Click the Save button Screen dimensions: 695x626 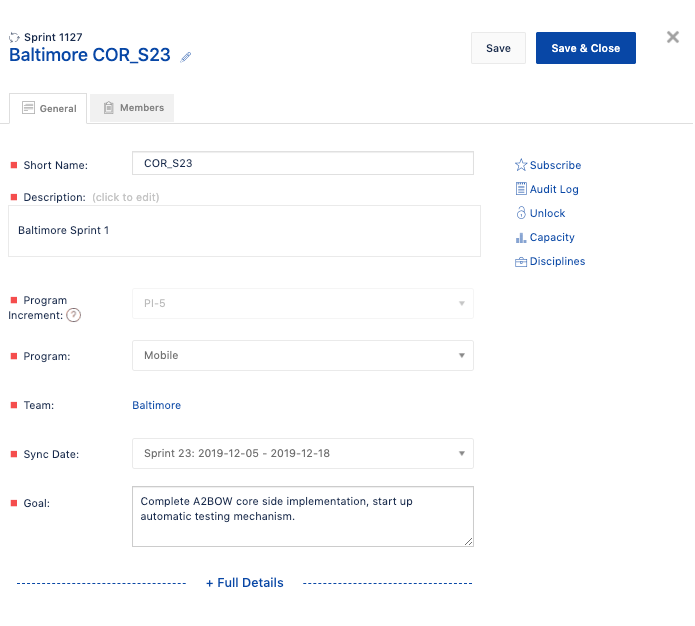pyautogui.click(x=498, y=48)
